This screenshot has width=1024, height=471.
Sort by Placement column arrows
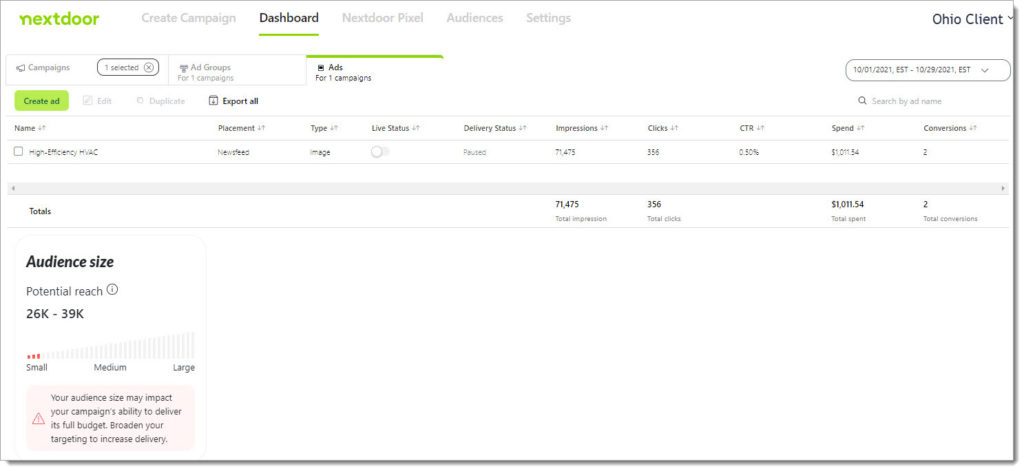click(261, 129)
